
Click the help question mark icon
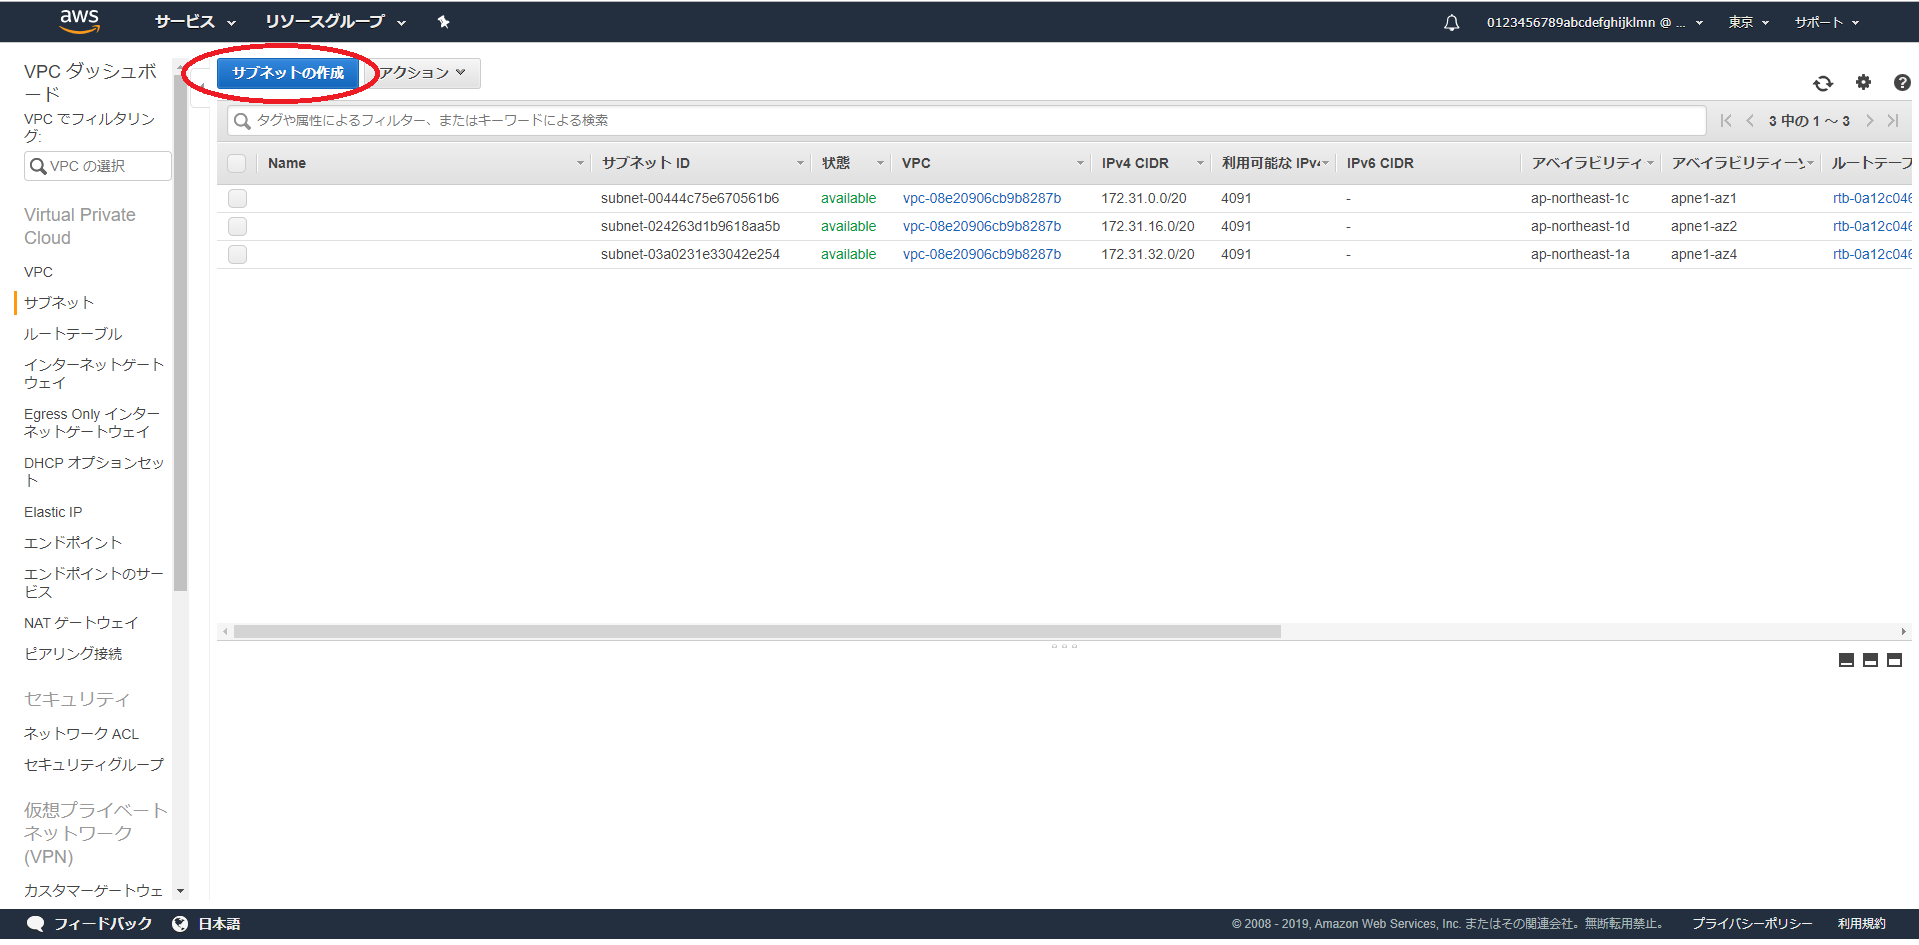1901,83
